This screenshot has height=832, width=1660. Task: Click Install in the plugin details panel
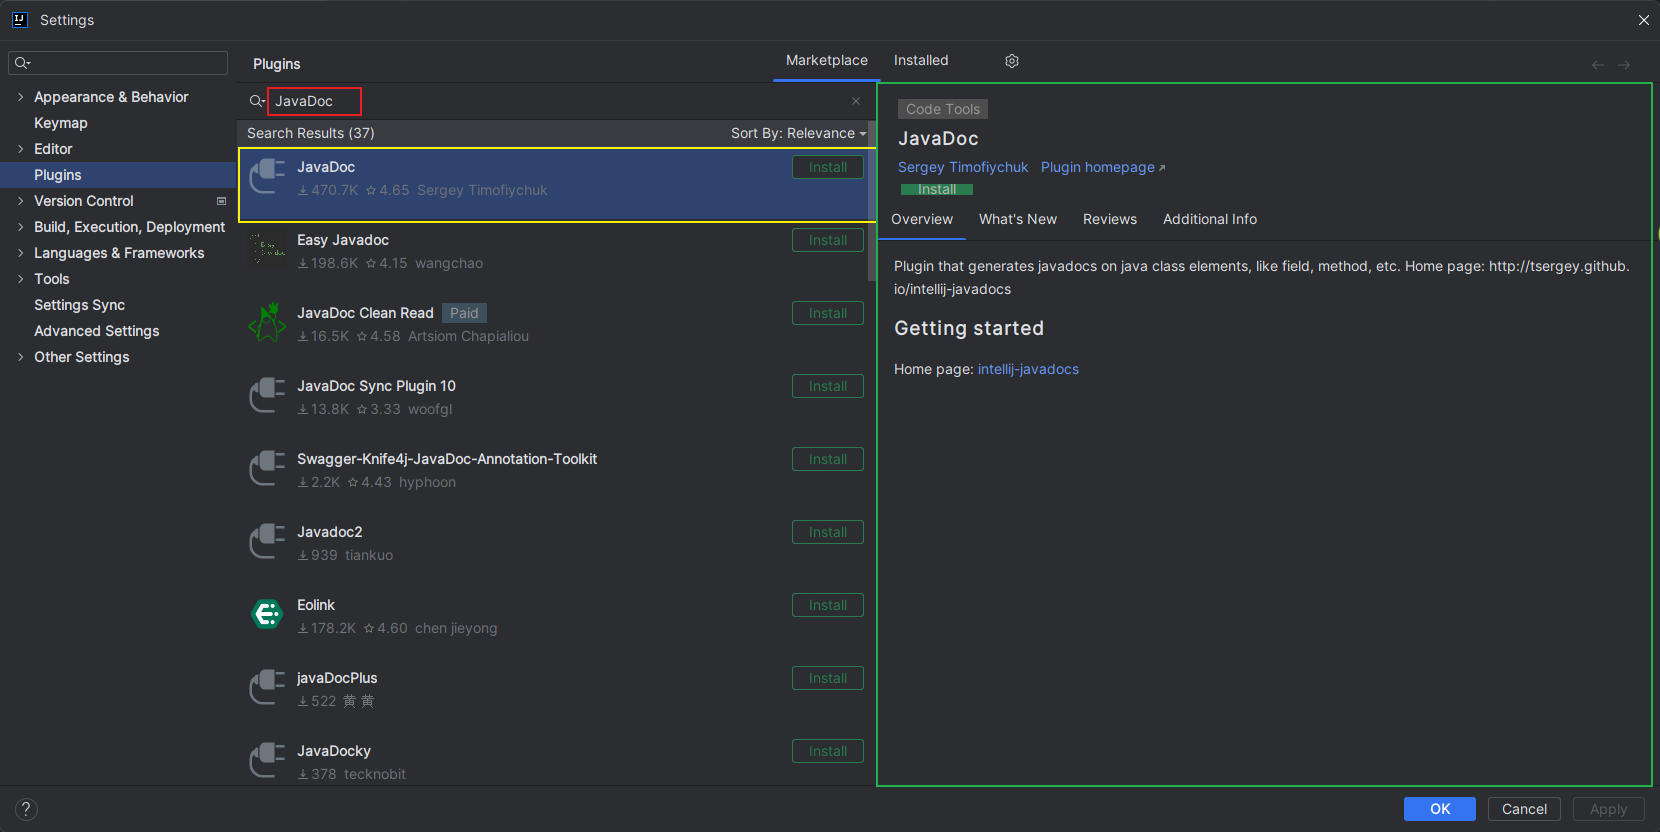(x=937, y=189)
